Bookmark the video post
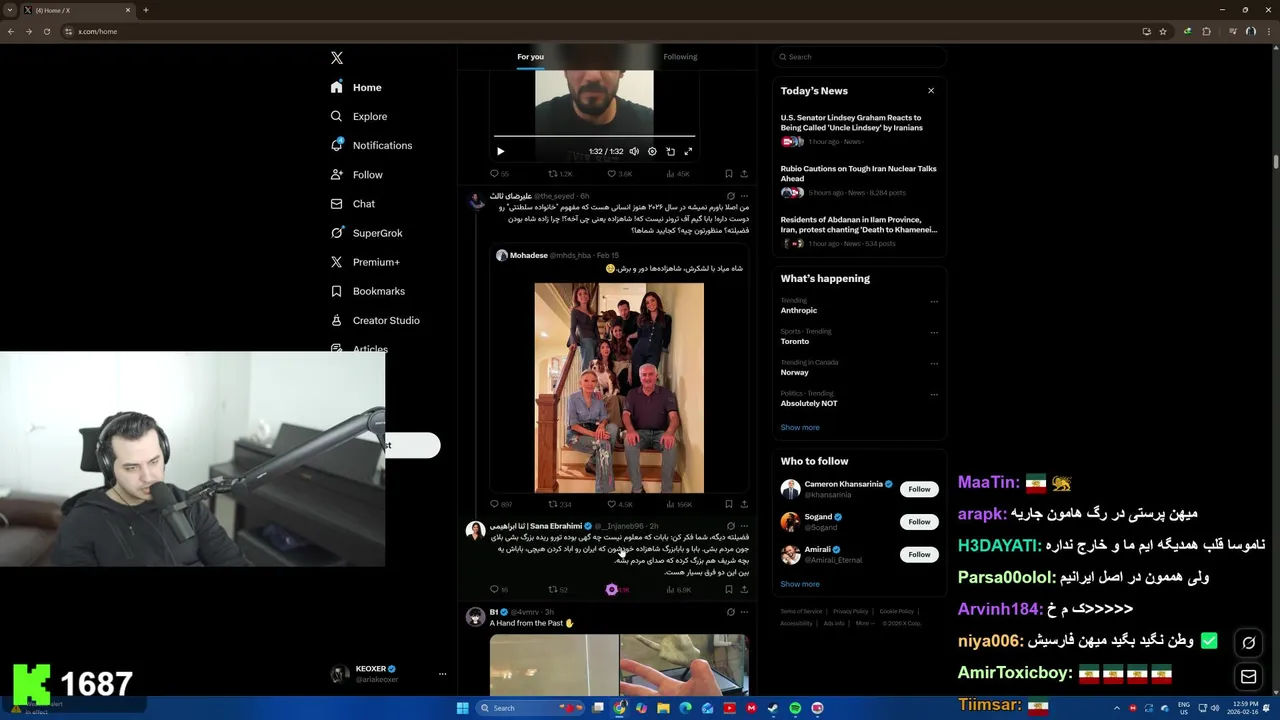The image size is (1280, 720). (728, 174)
